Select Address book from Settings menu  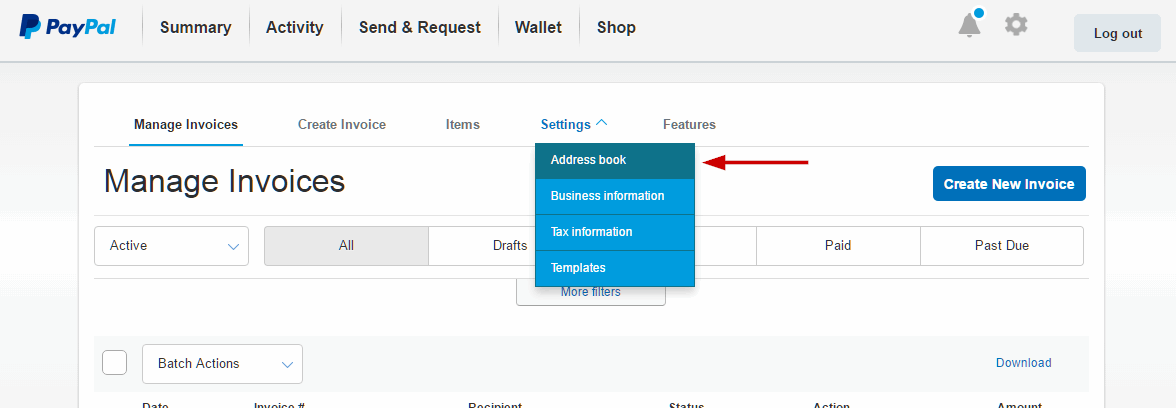point(615,160)
